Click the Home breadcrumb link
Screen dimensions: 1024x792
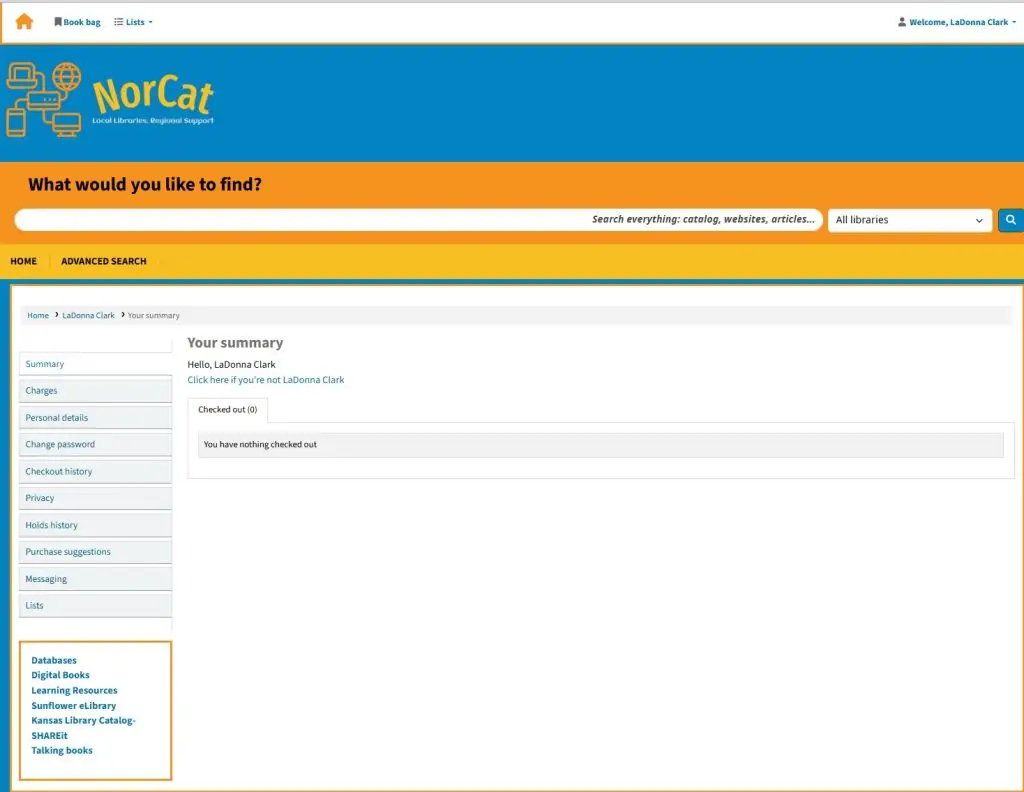click(38, 316)
